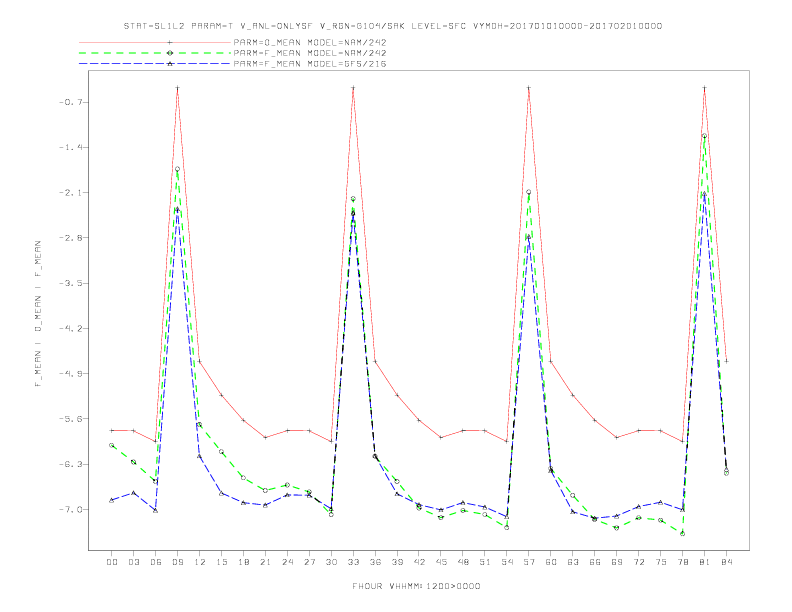Click the blue triangle marker at hour 00
Viewport: 792px width, 612px height.
click(x=112, y=500)
